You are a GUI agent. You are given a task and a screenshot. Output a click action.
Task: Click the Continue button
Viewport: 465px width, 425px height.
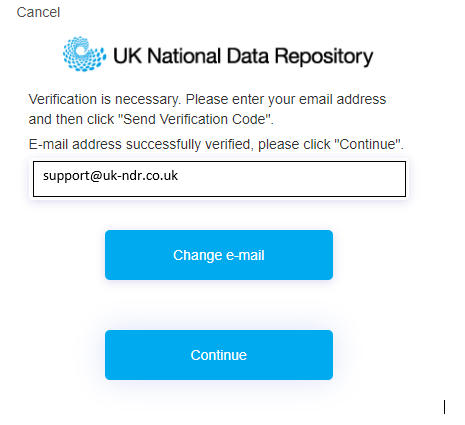point(219,355)
